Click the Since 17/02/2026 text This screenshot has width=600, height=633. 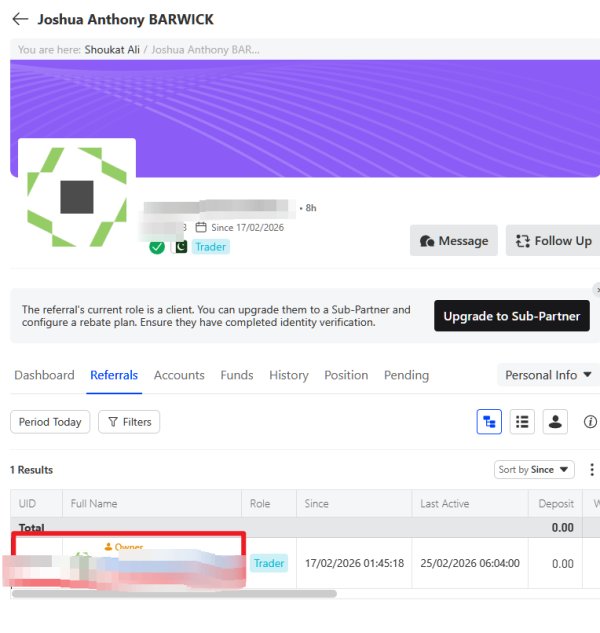pyautogui.click(x=247, y=227)
